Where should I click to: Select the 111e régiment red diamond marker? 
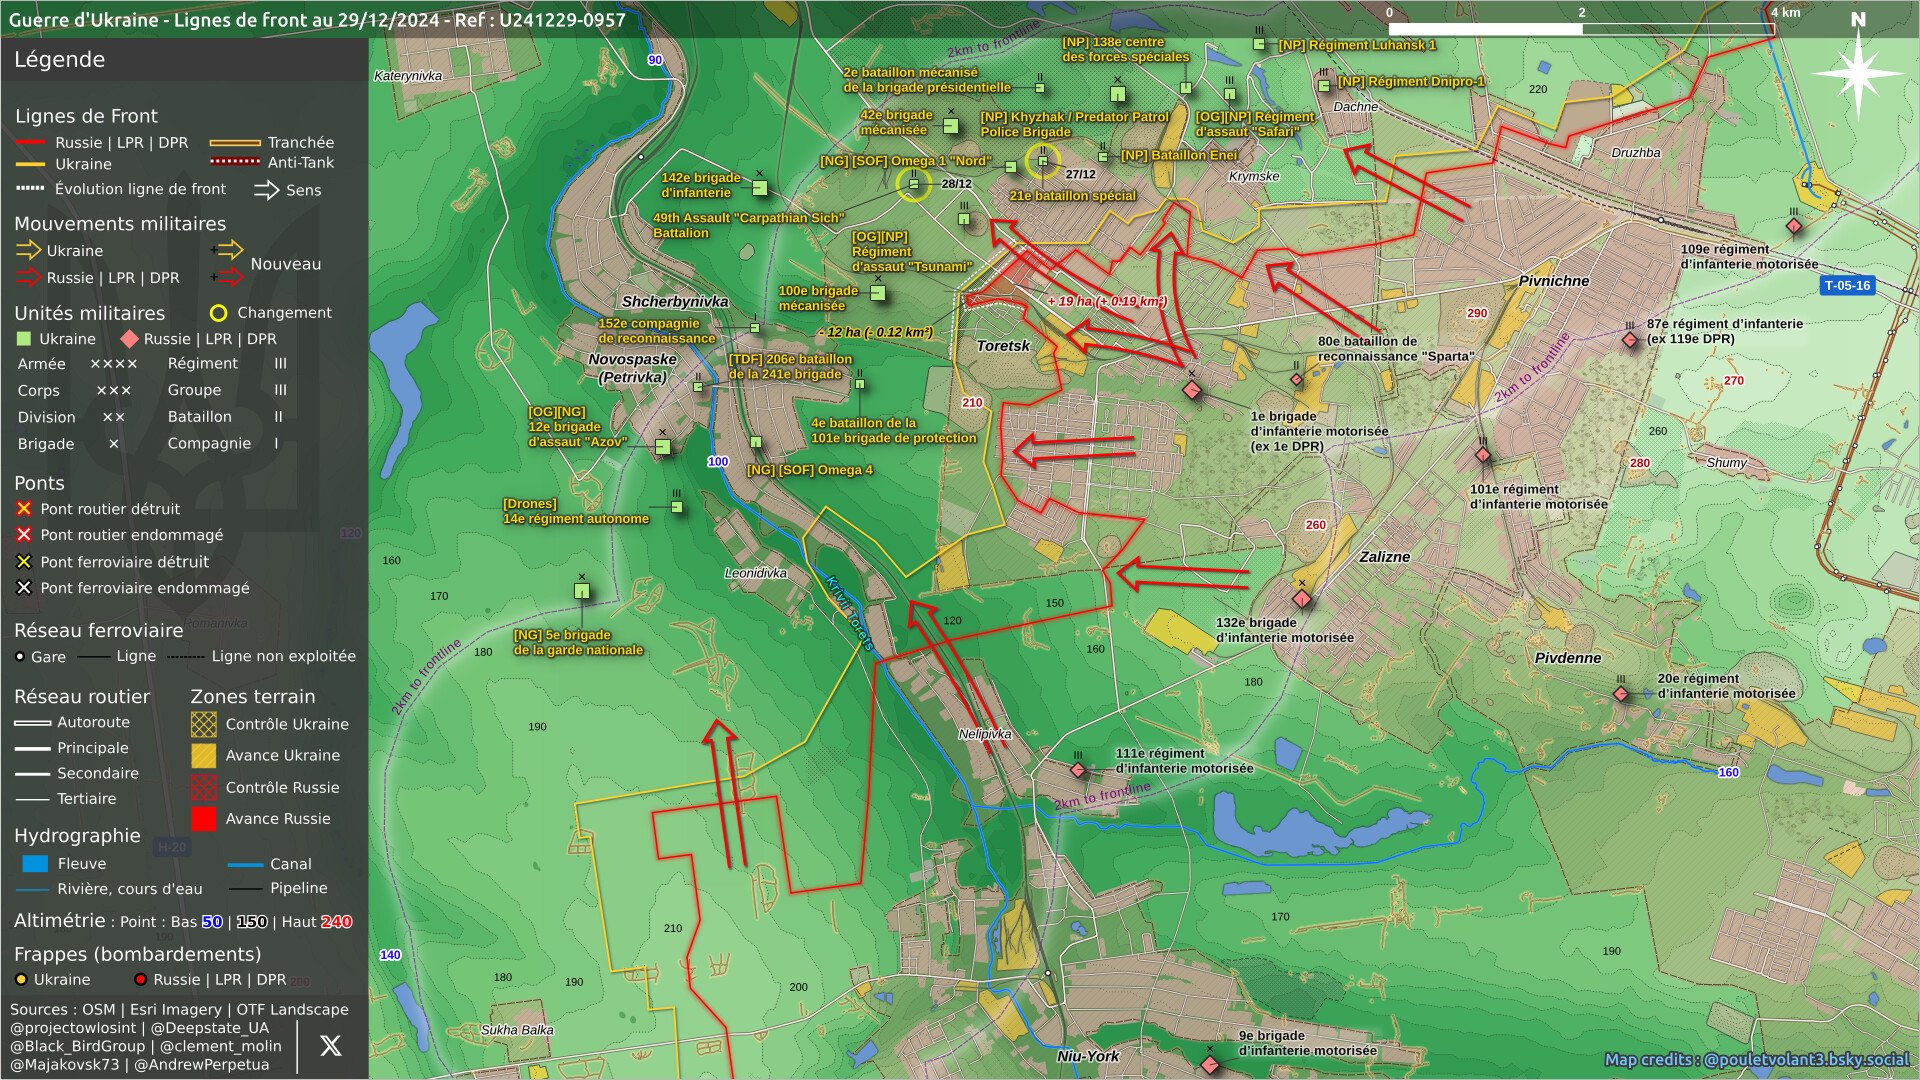(1078, 770)
